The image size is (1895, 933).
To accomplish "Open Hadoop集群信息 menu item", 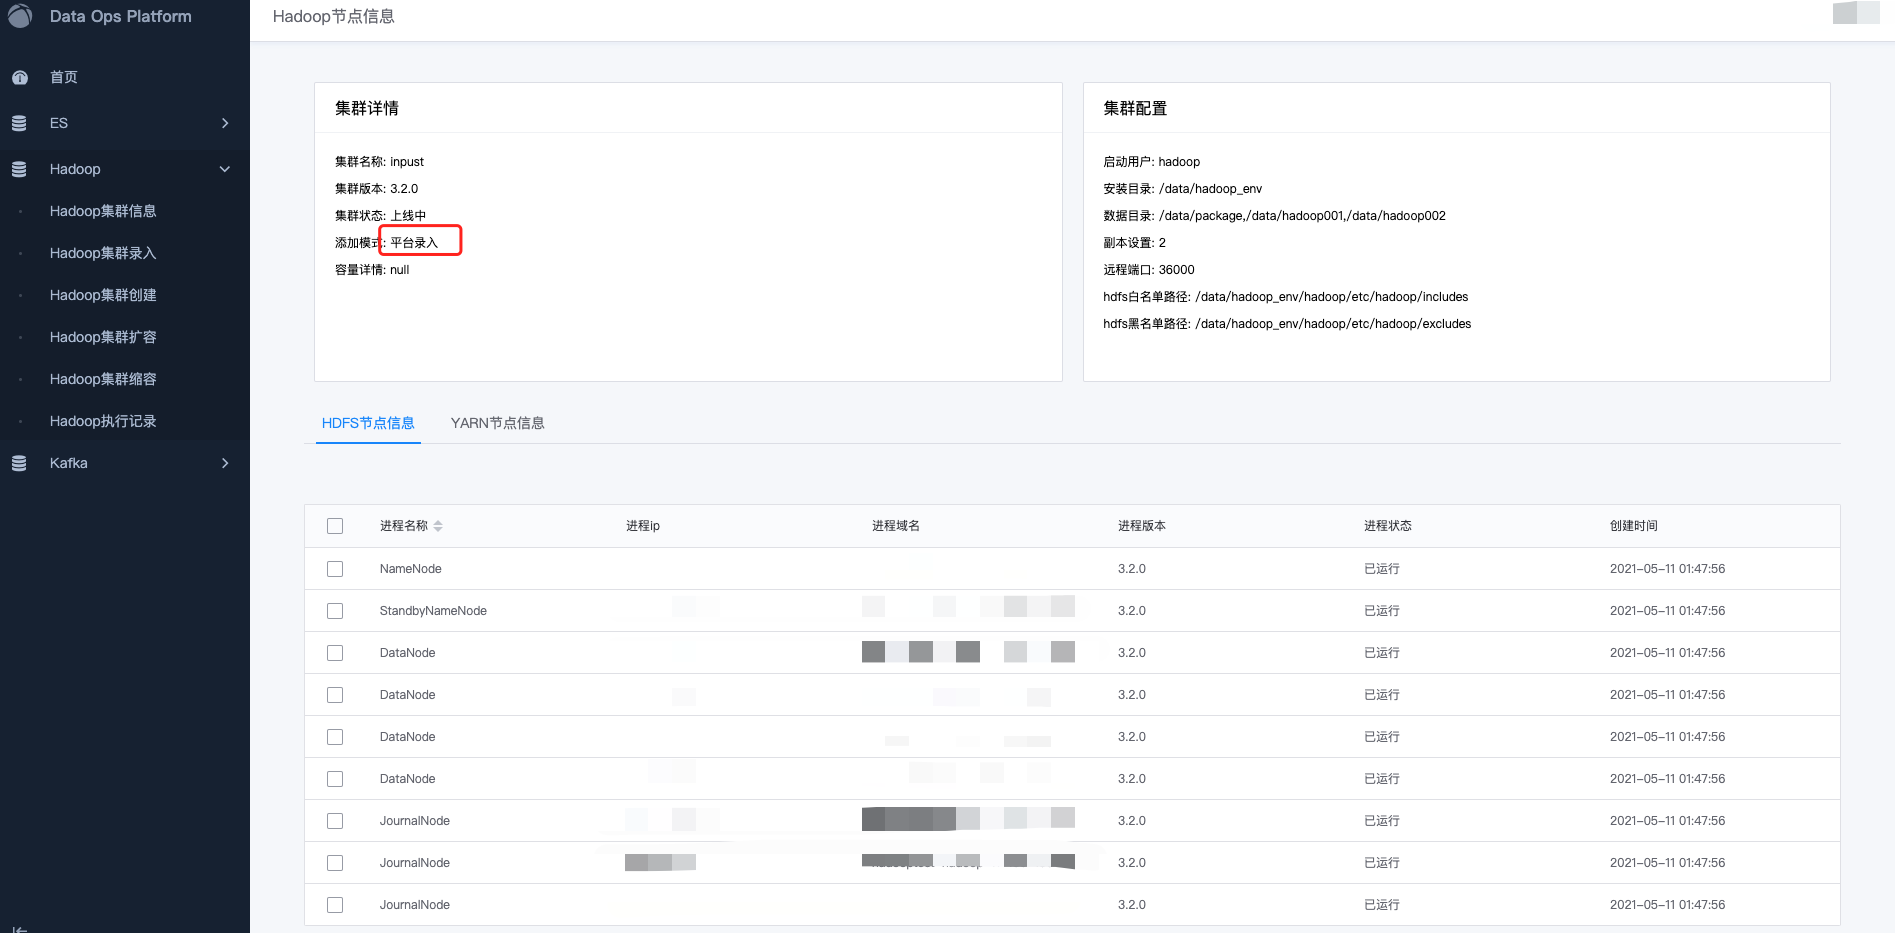I will tap(103, 211).
